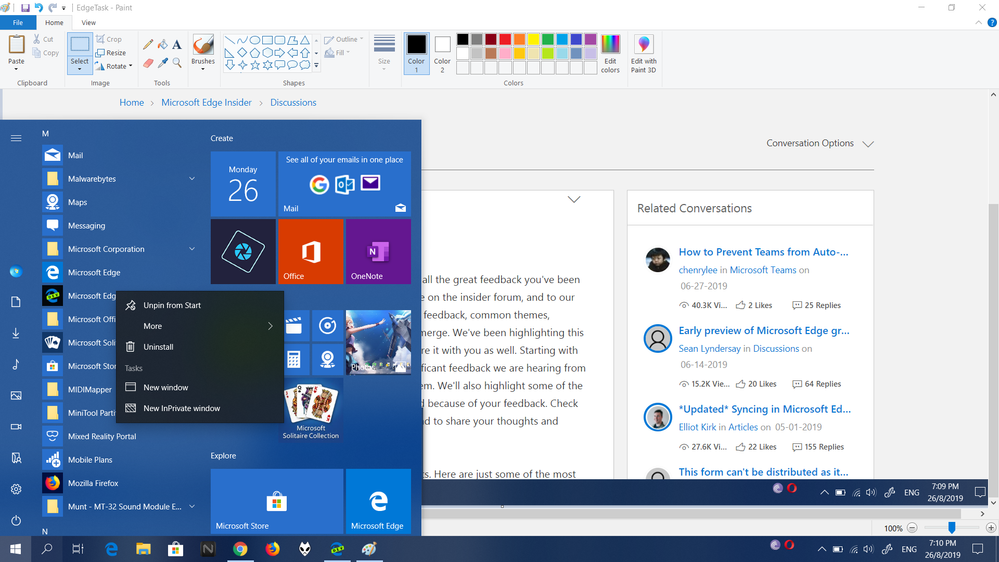
Task: Adjust the Paint zoom slider handle
Action: (951, 528)
